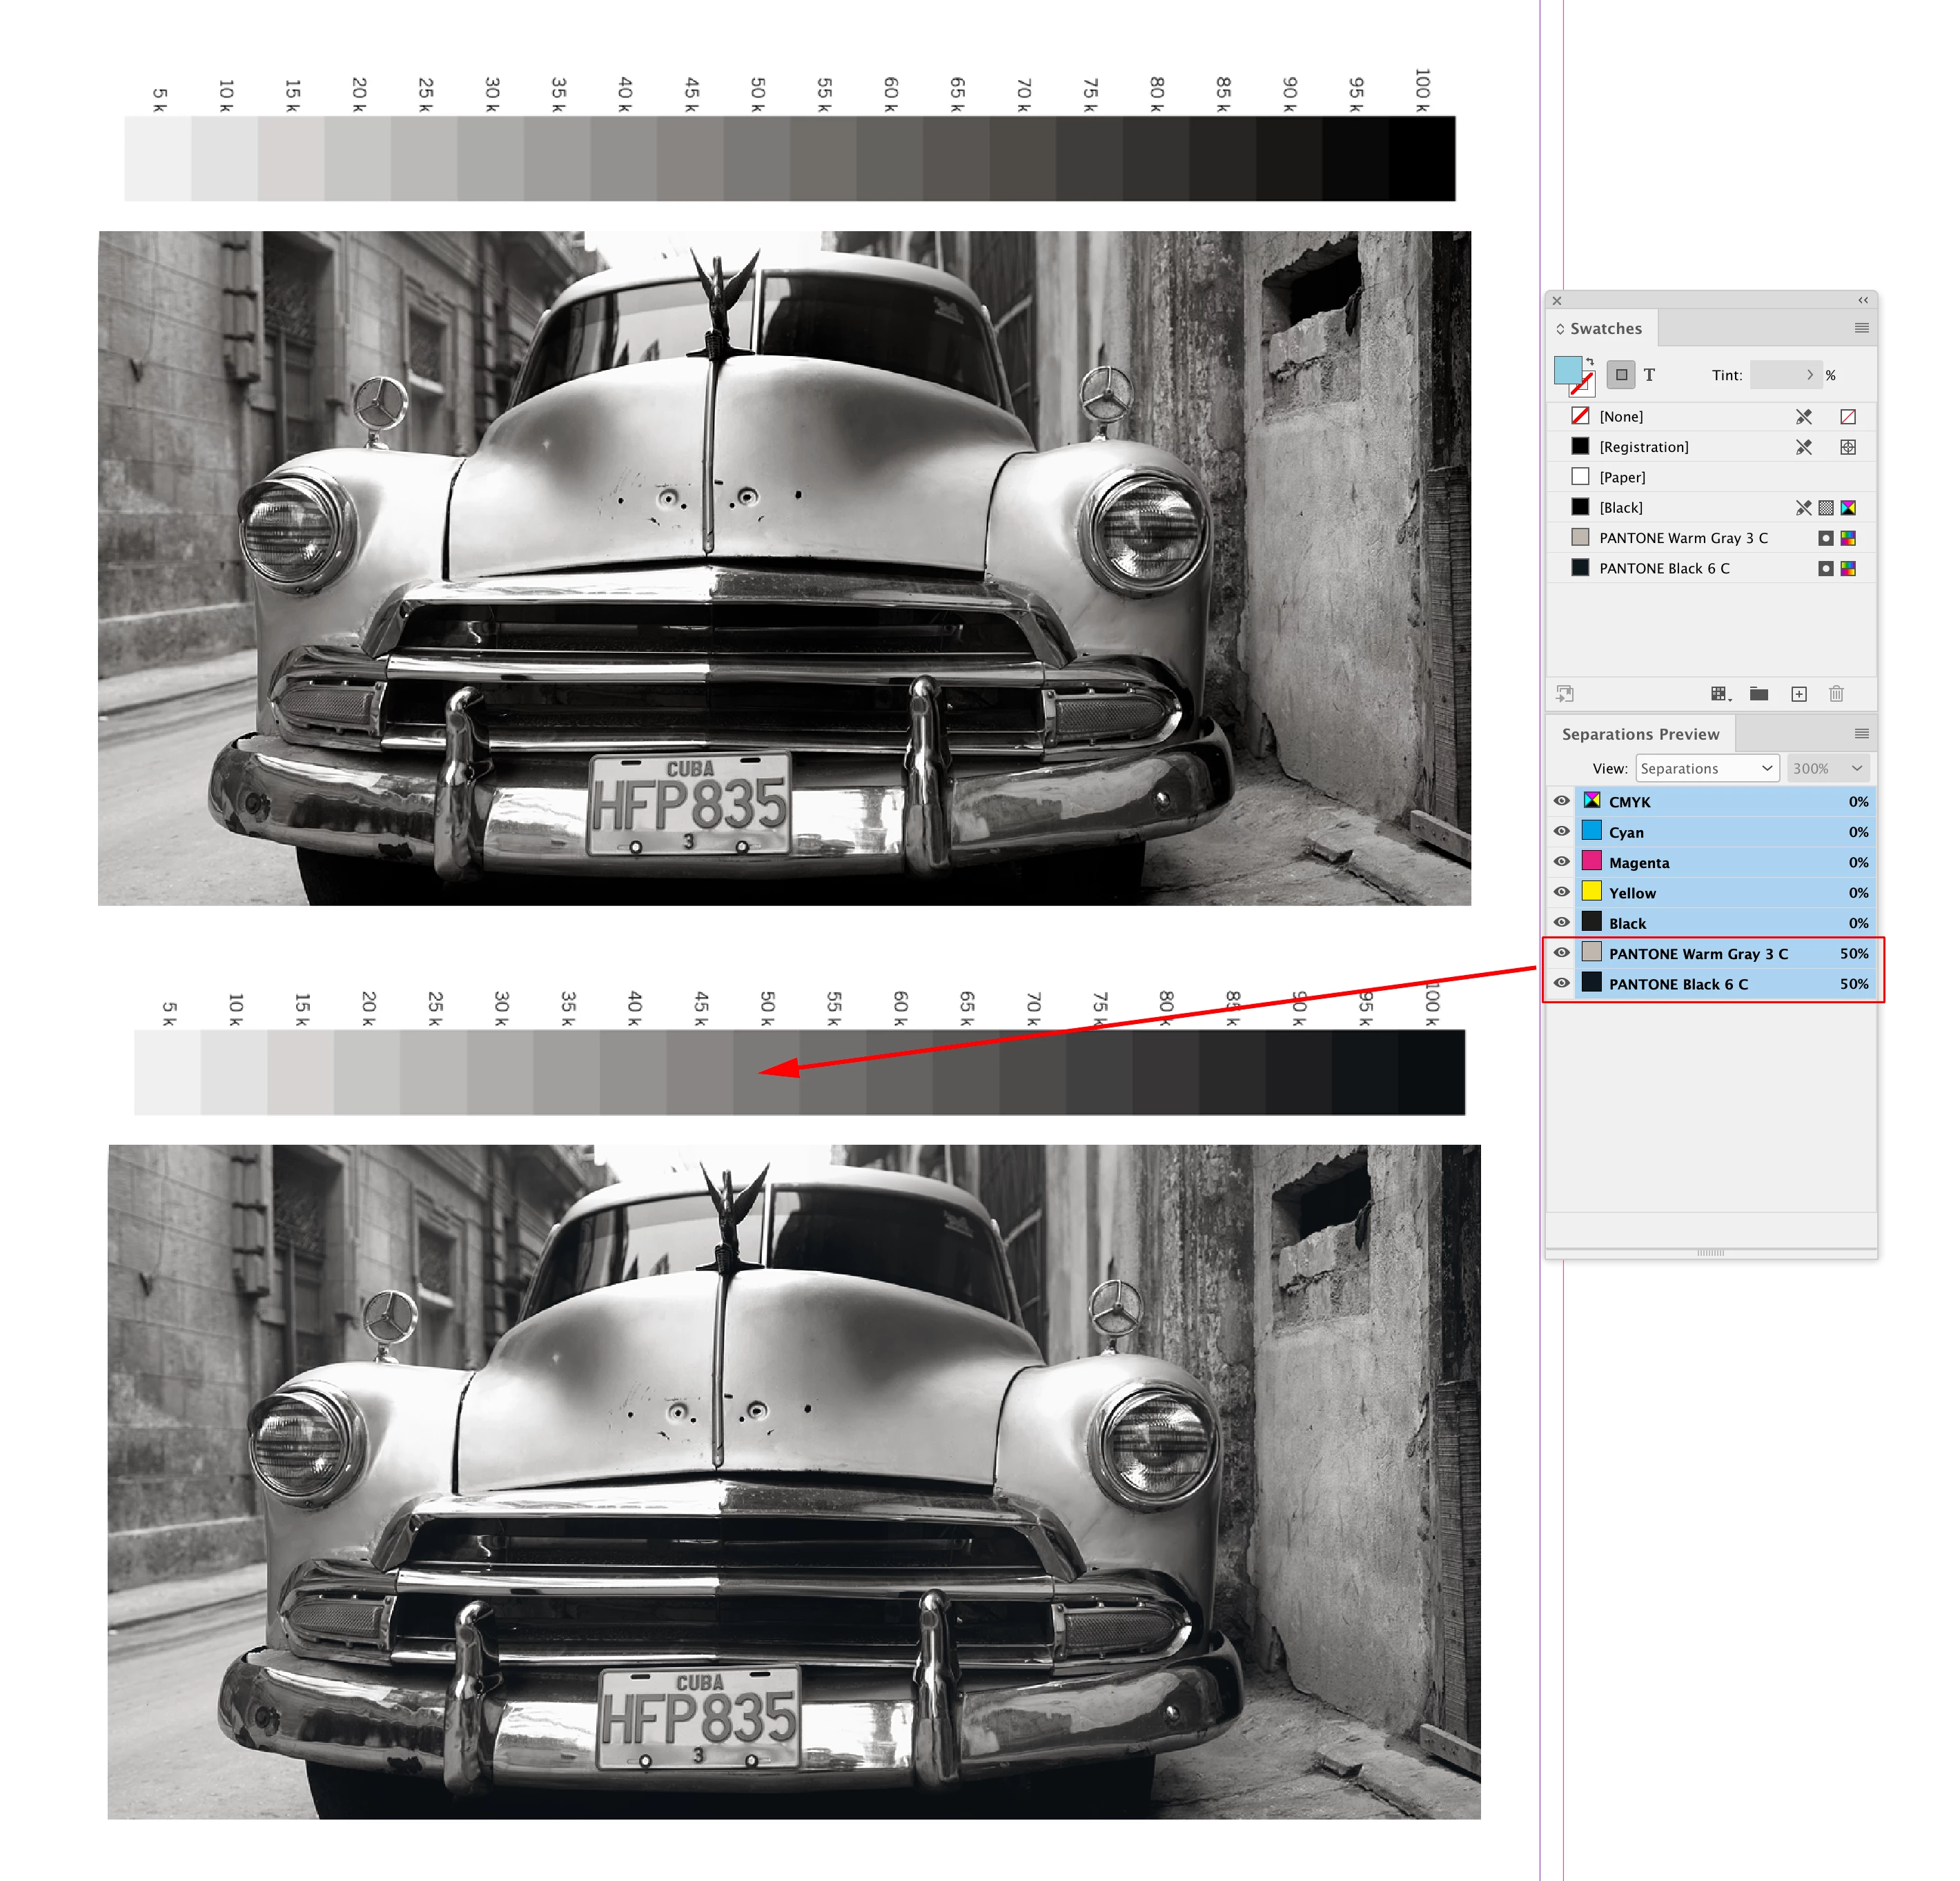Click the Formatting affects text T icon
Viewport: 1960px width, 1881px height.
[1649, 375]
